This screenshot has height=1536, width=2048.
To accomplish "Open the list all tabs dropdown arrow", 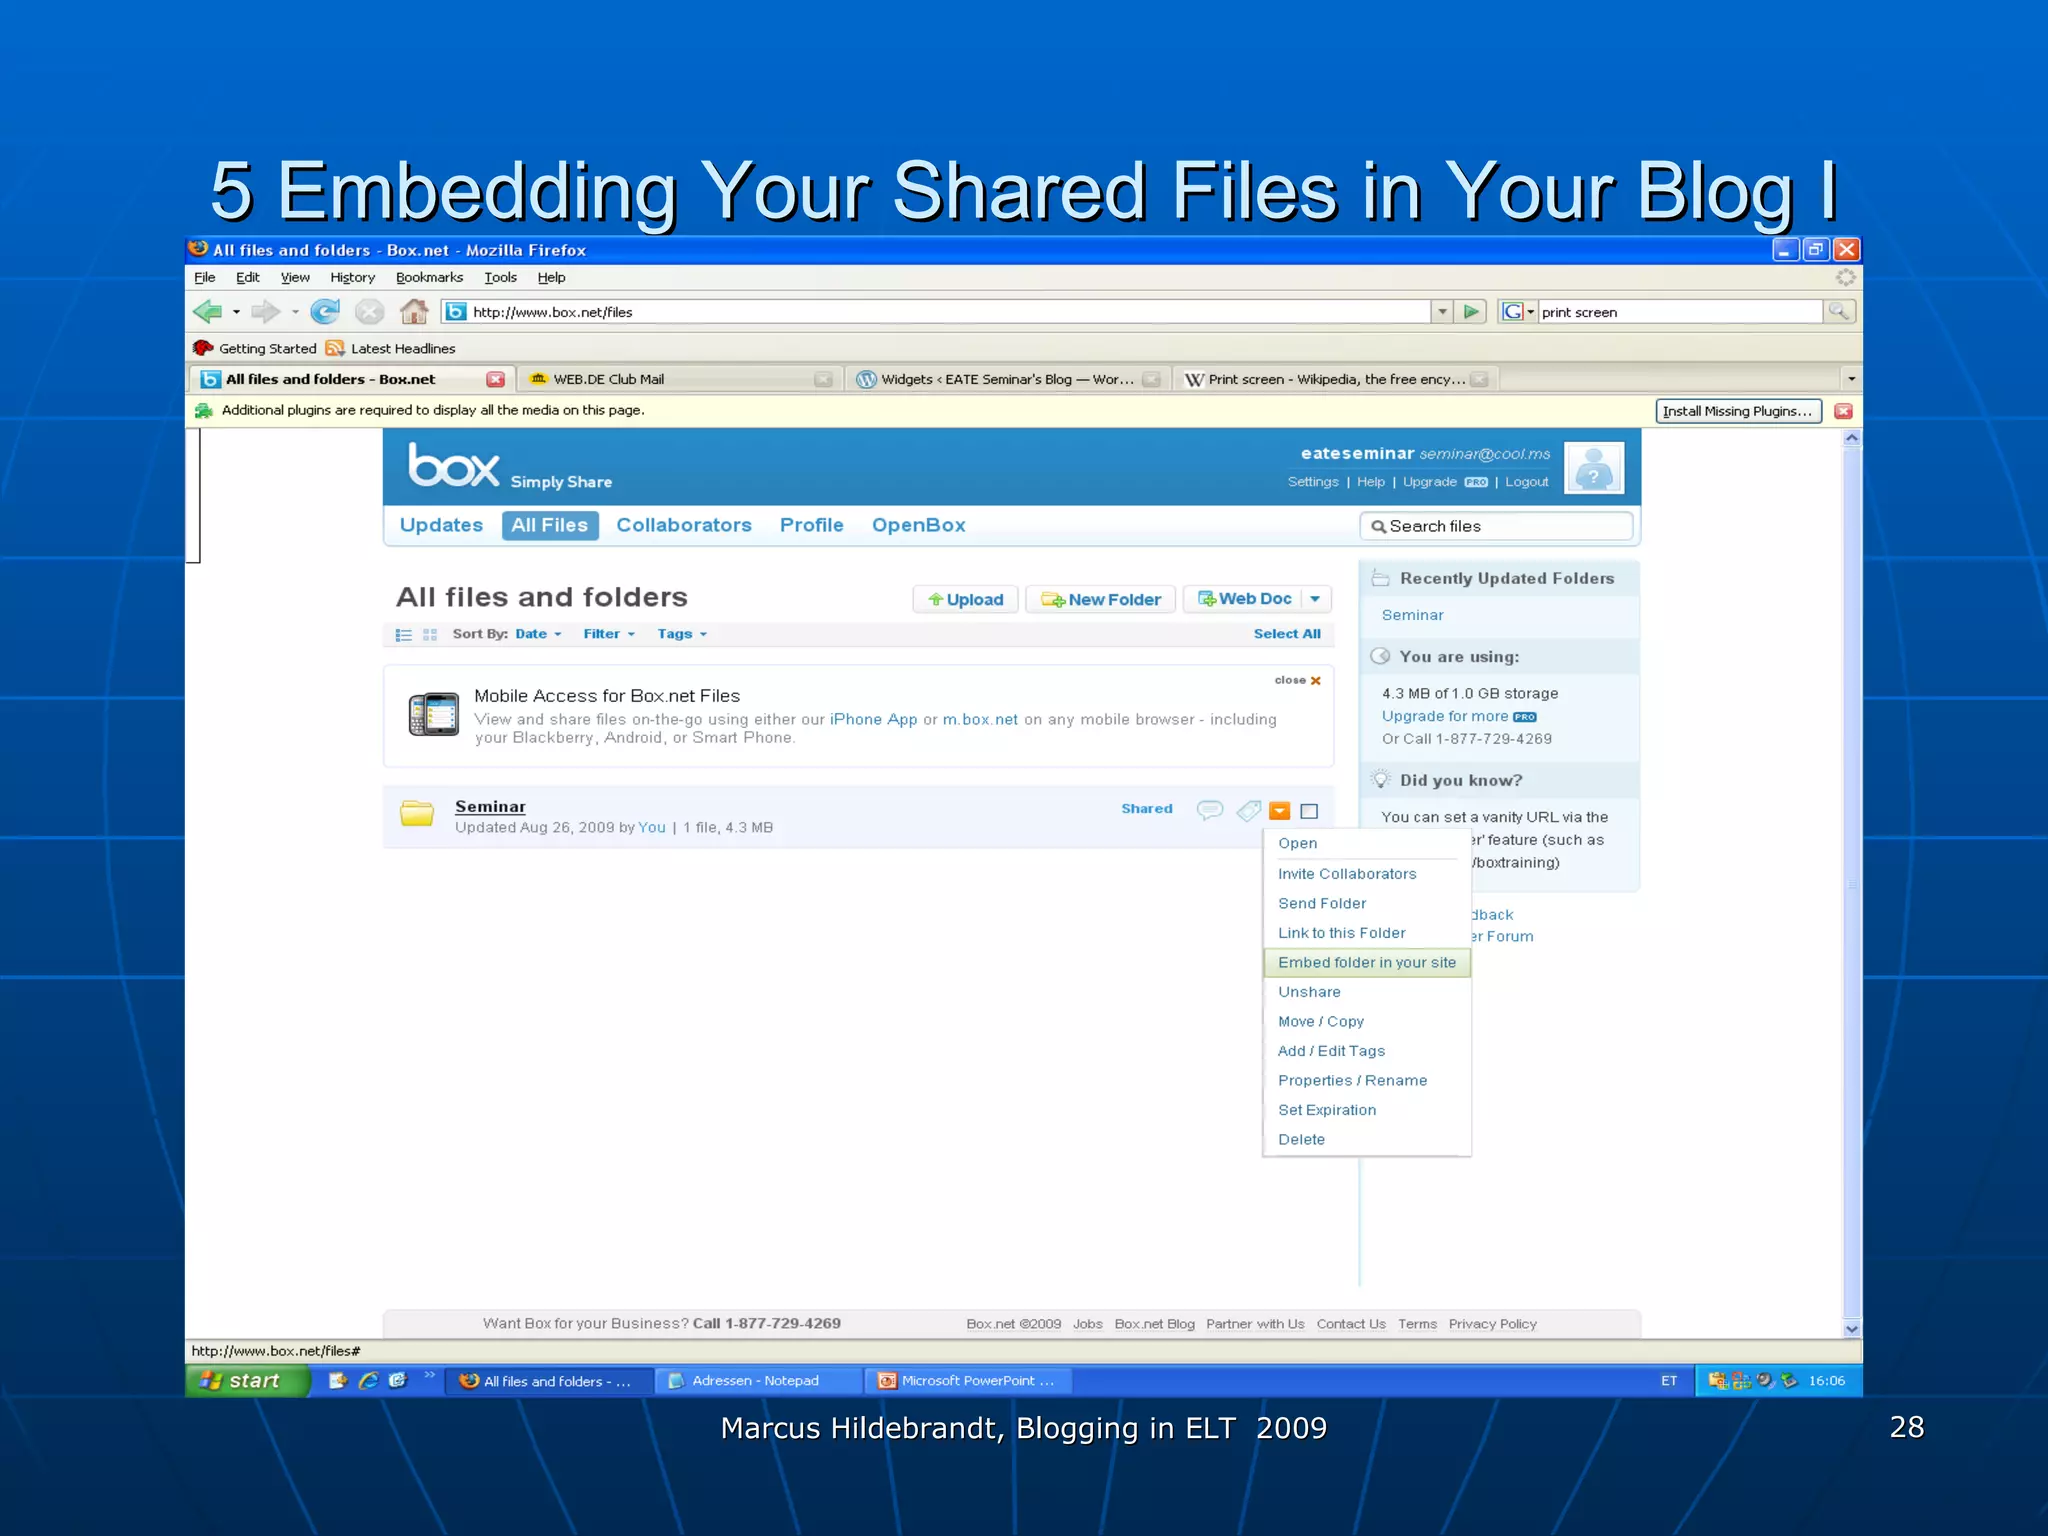I will coord(1851,379).
